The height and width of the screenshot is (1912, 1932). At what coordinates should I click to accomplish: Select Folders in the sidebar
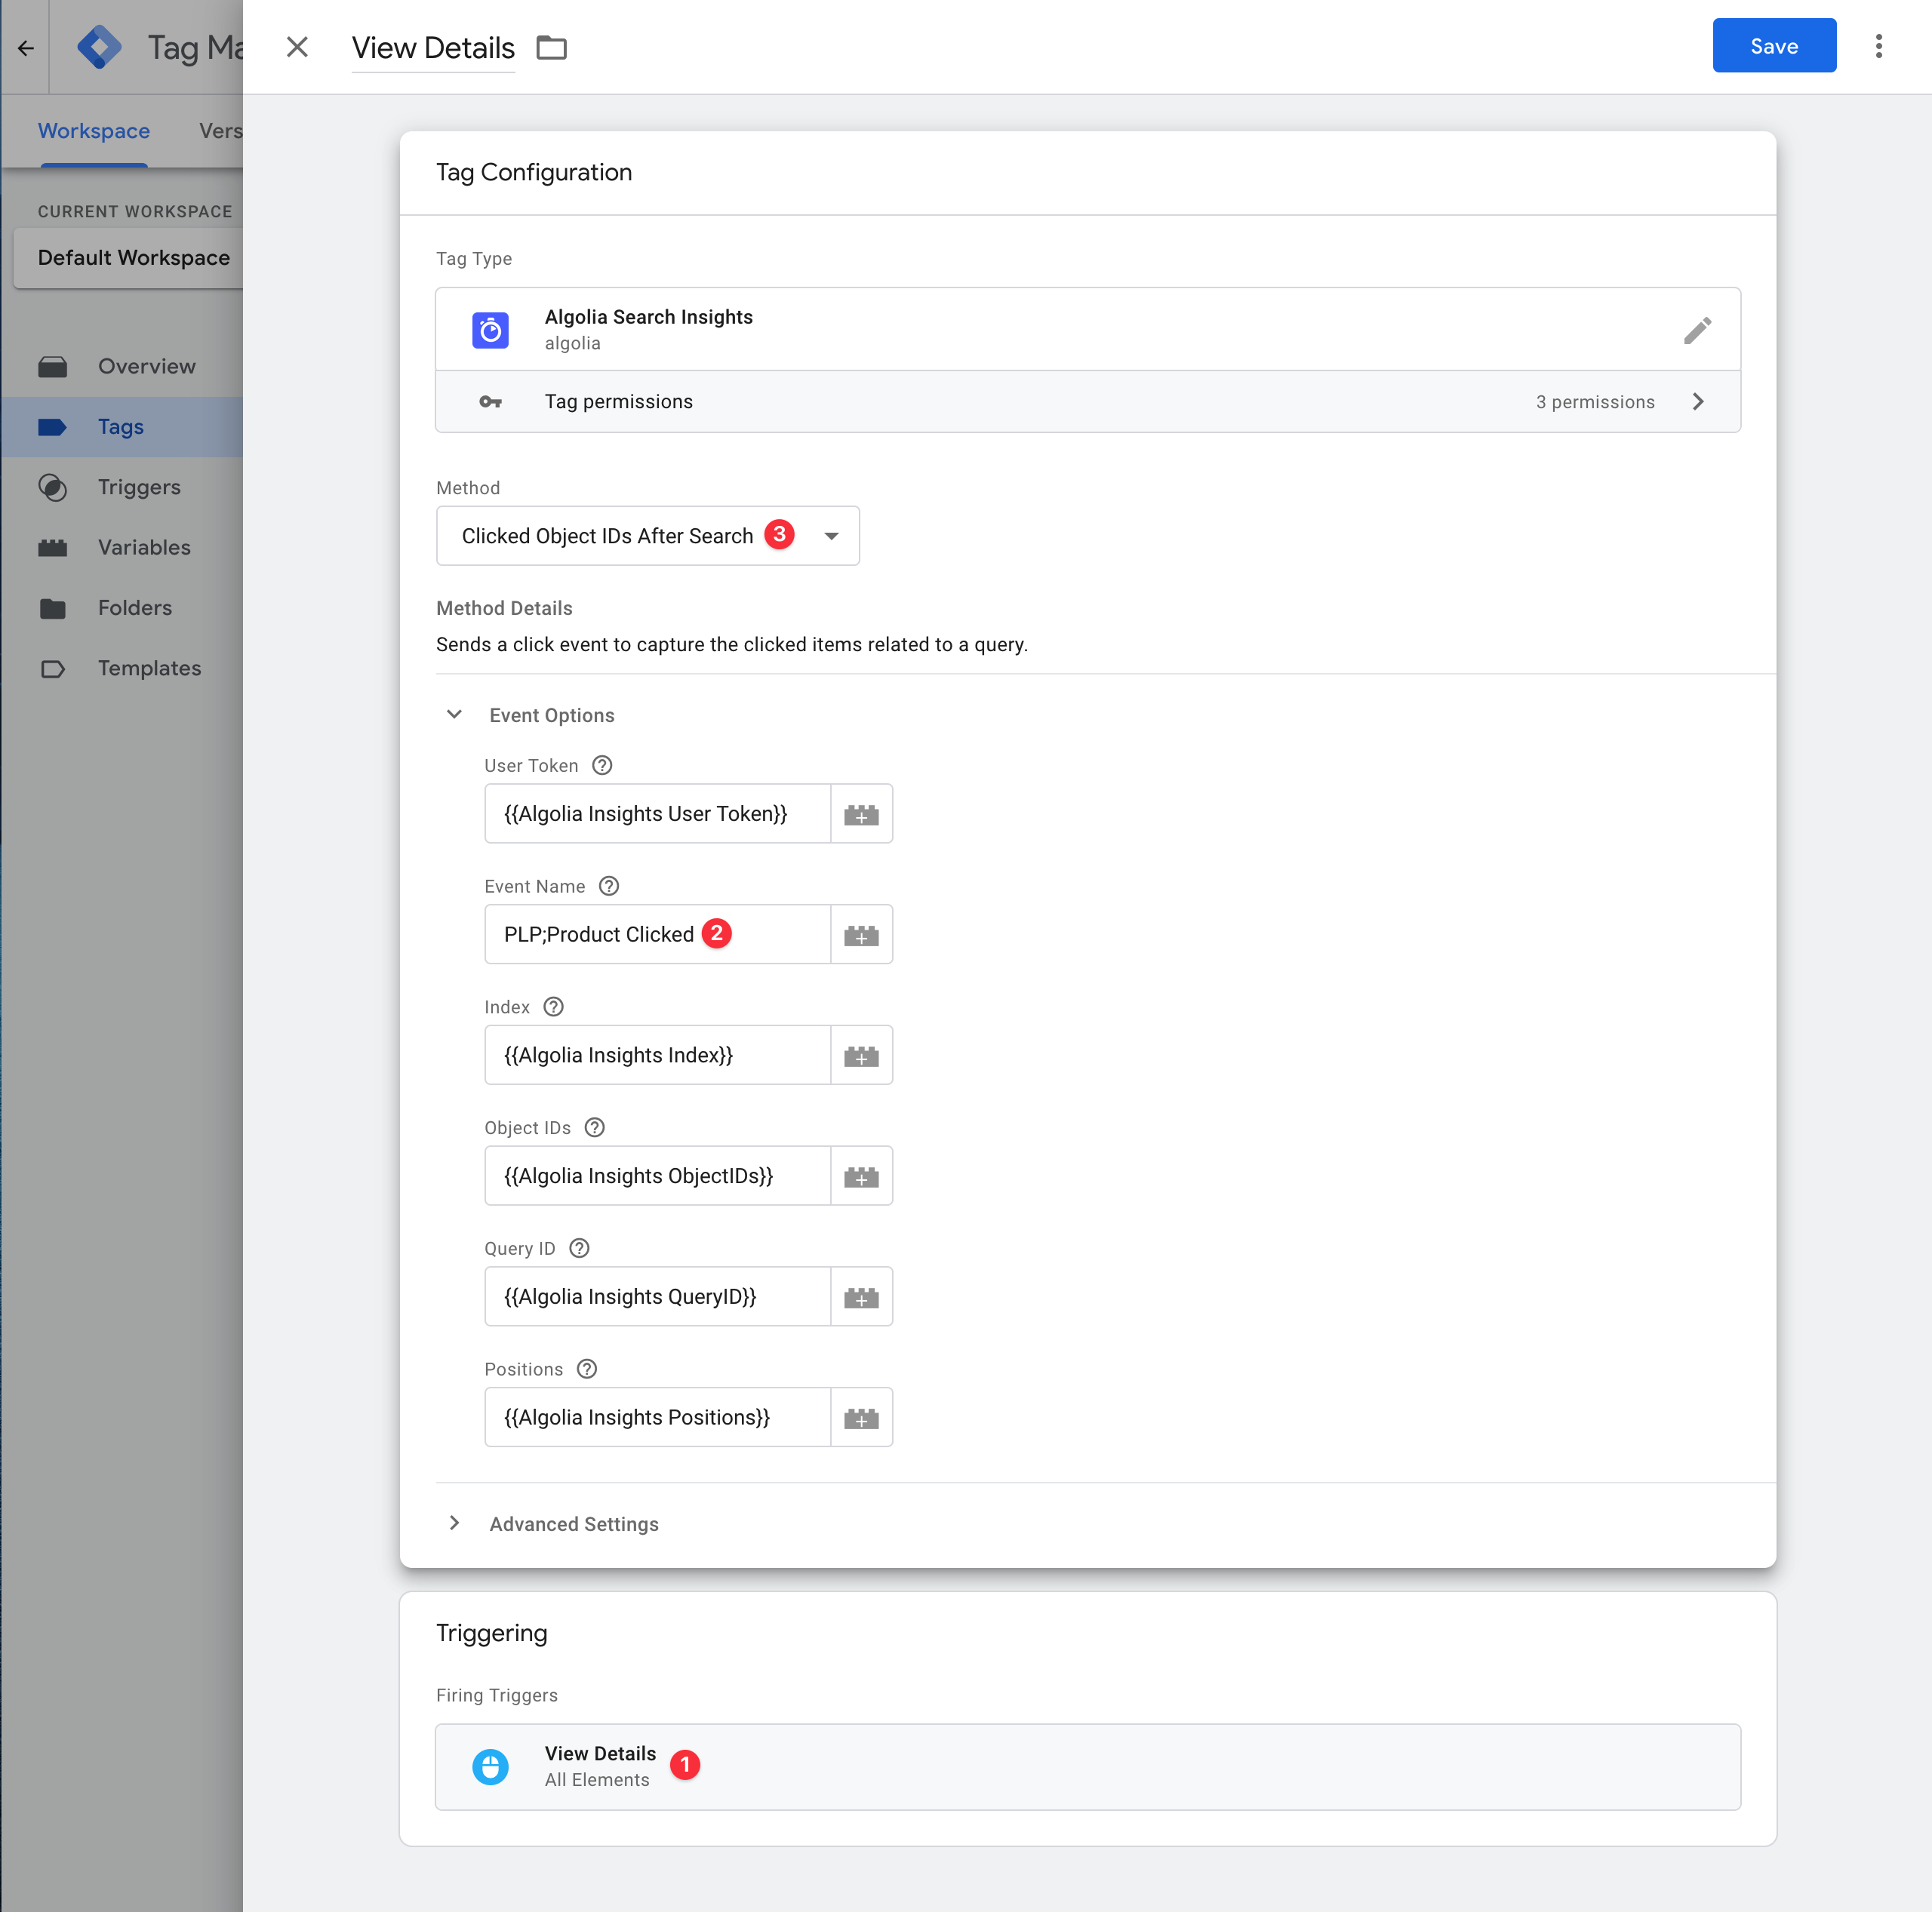tap(135, 607)
